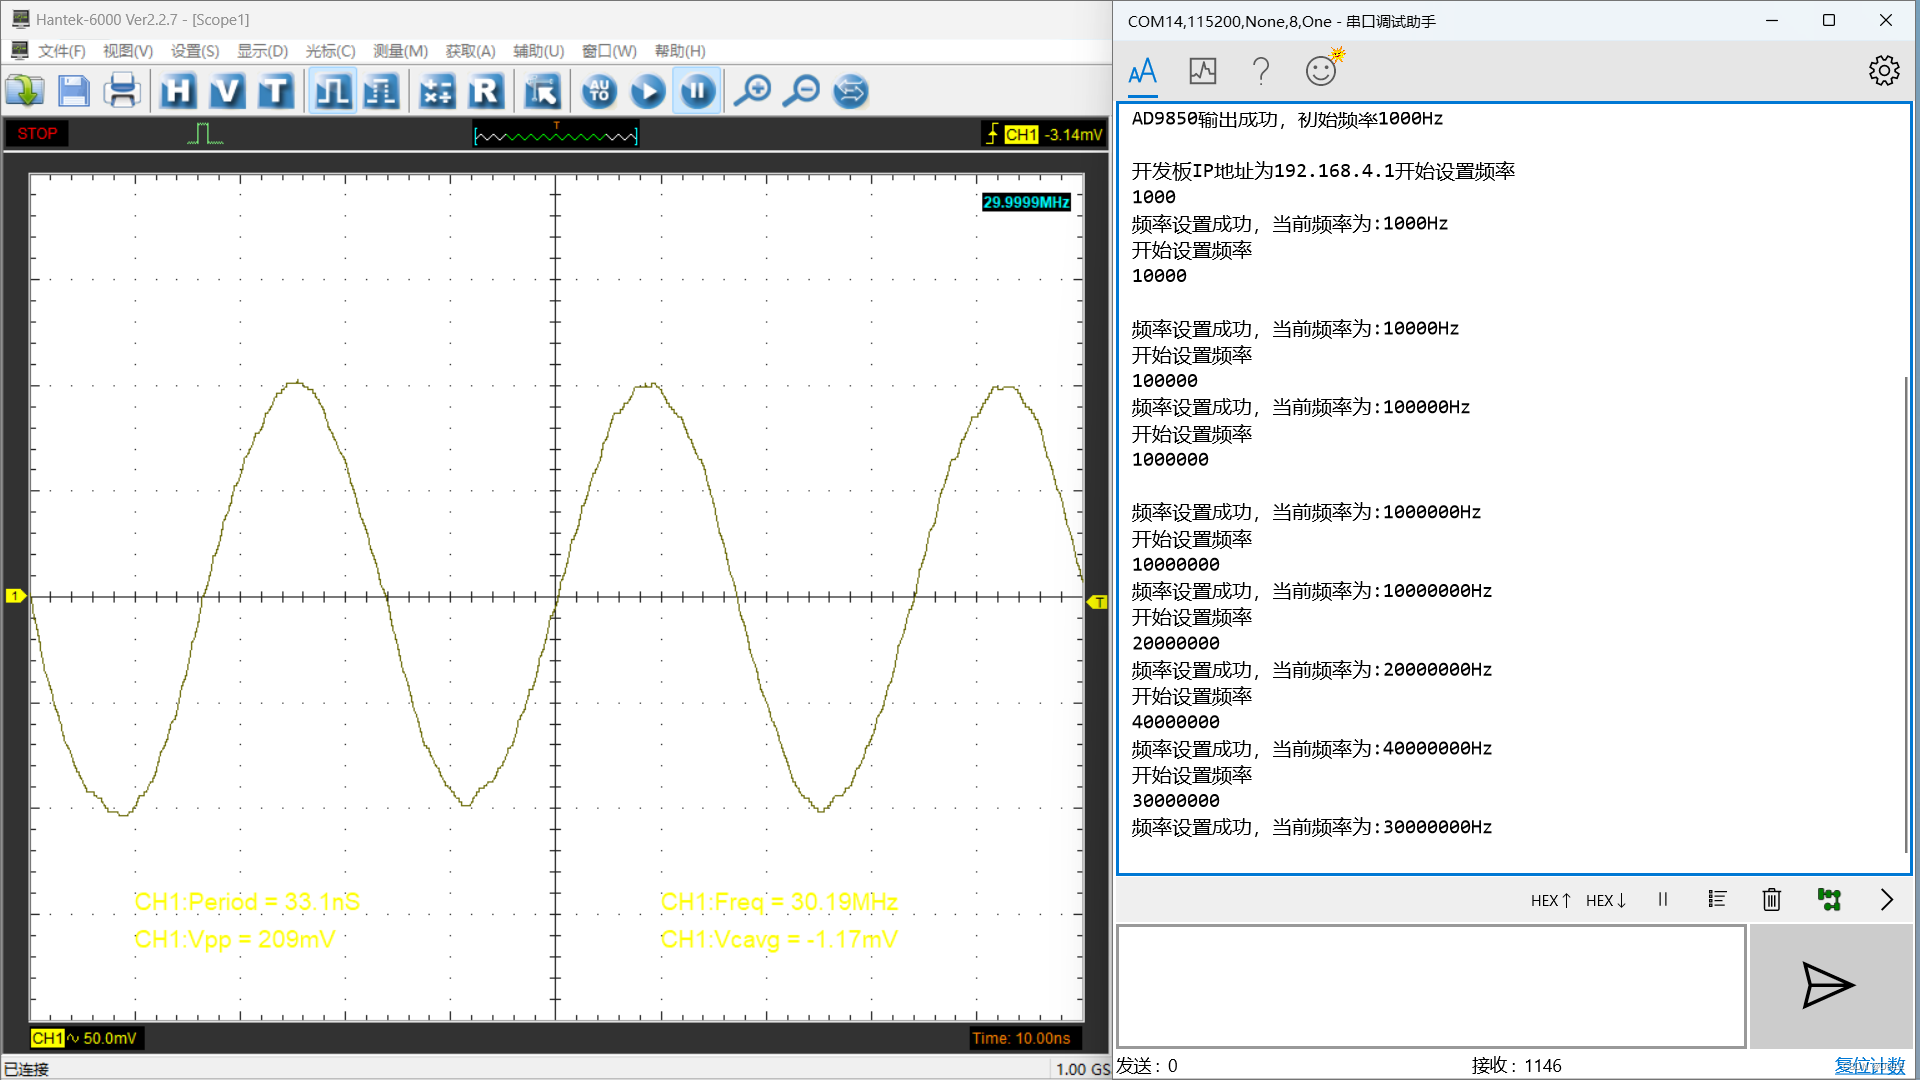Viewport: 1920px width, 1080px height.
Task: Open the 光标(C) cursor menu
Action: click(330, 51)
